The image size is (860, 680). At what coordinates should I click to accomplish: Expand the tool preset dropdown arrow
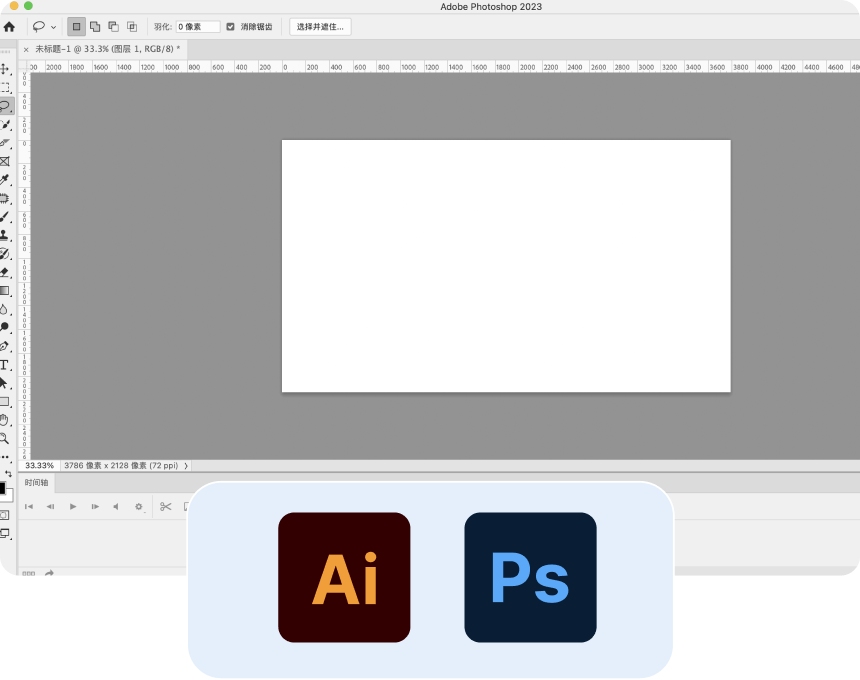pos(53,27)
